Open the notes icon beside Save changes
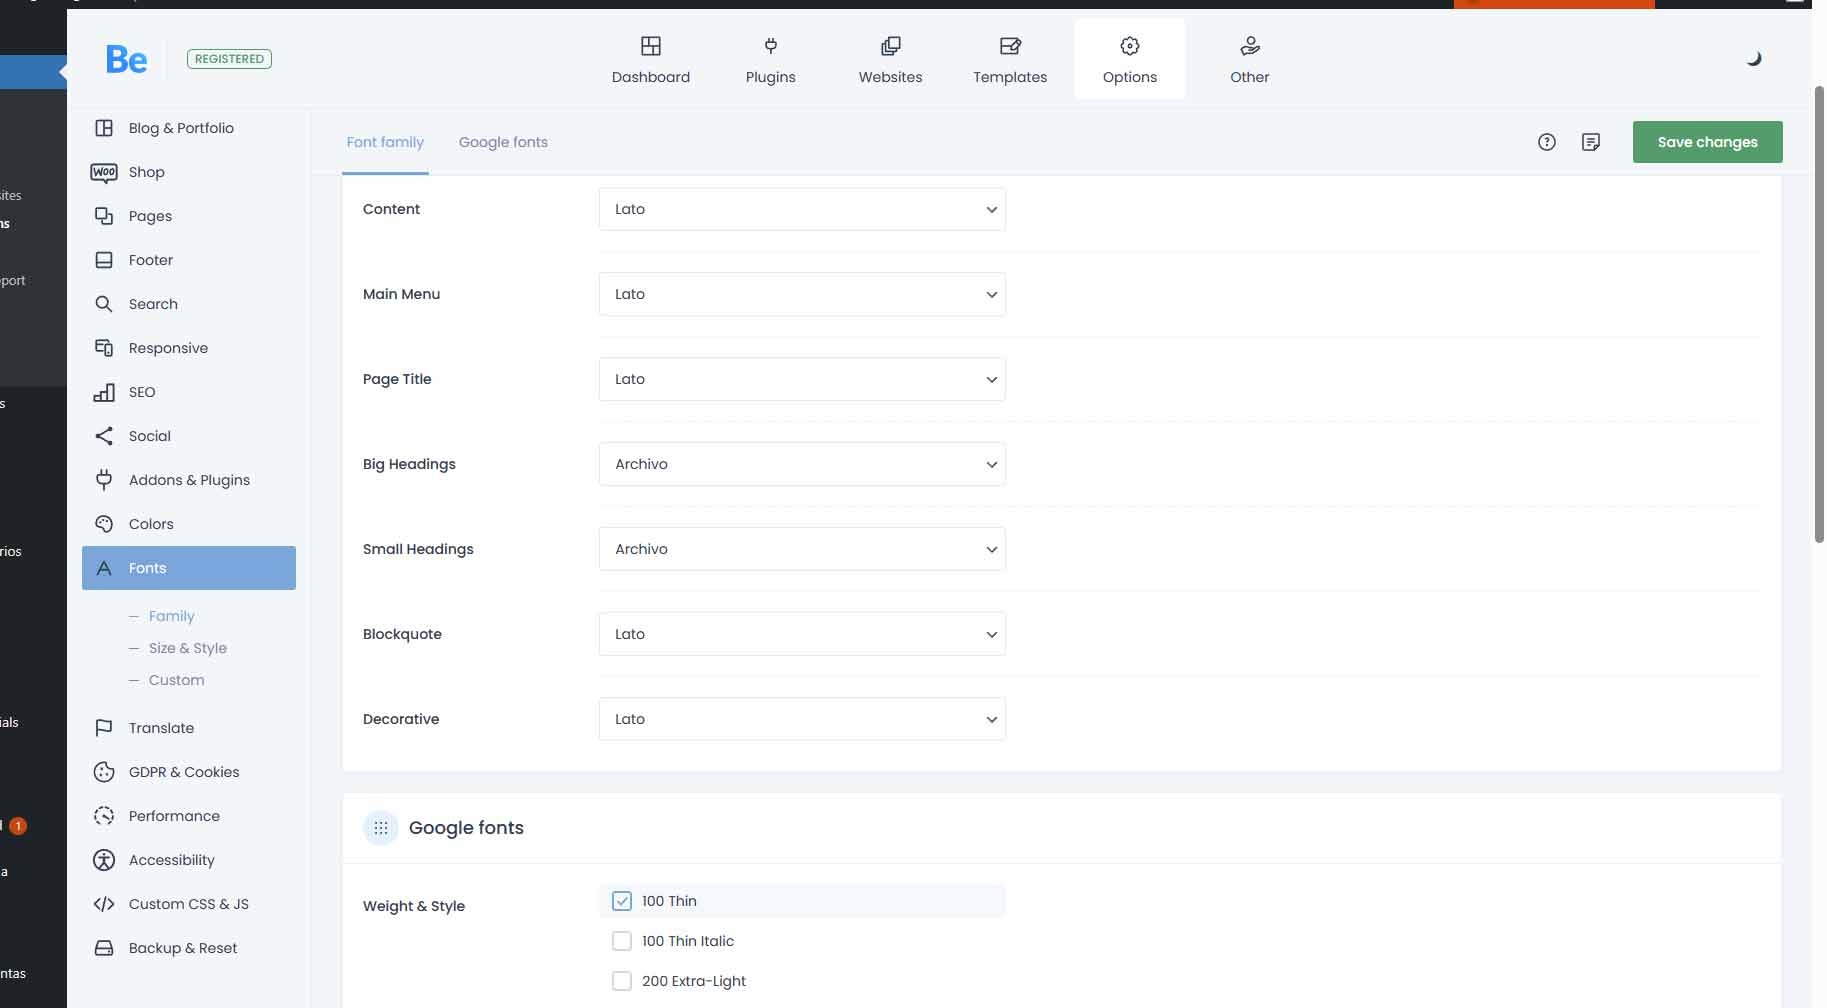This screenshot has height=1008, width=1827. click(x=1591, y=142)
